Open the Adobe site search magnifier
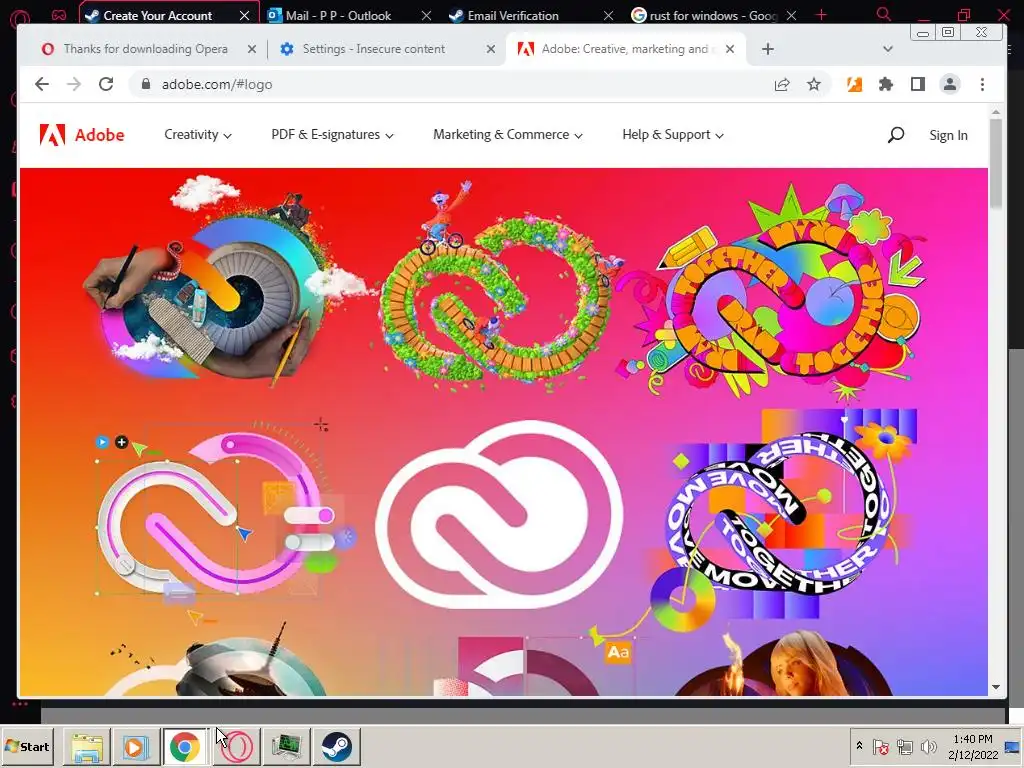This screenshot has width=1024, height=768. point(896,135)
